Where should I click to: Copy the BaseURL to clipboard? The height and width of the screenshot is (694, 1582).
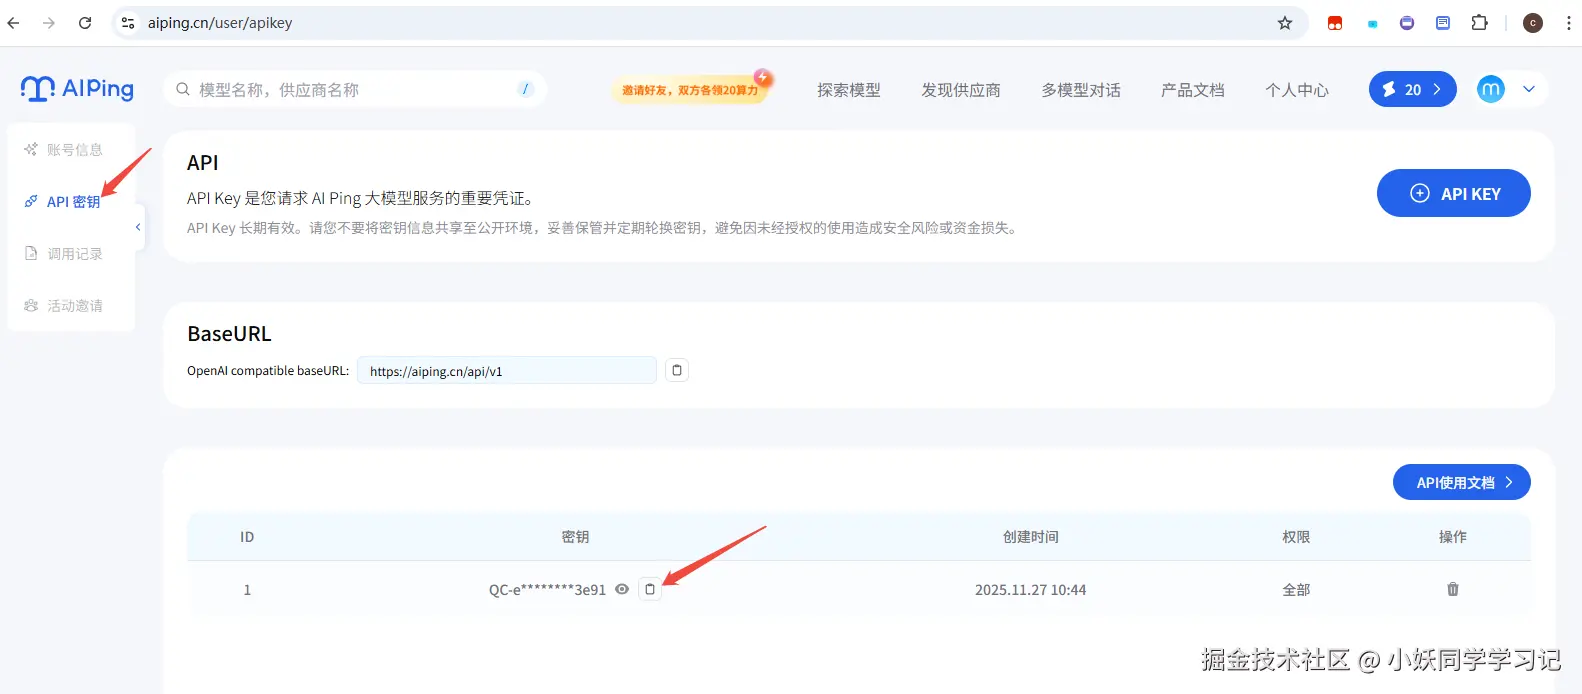click(677, 370)
